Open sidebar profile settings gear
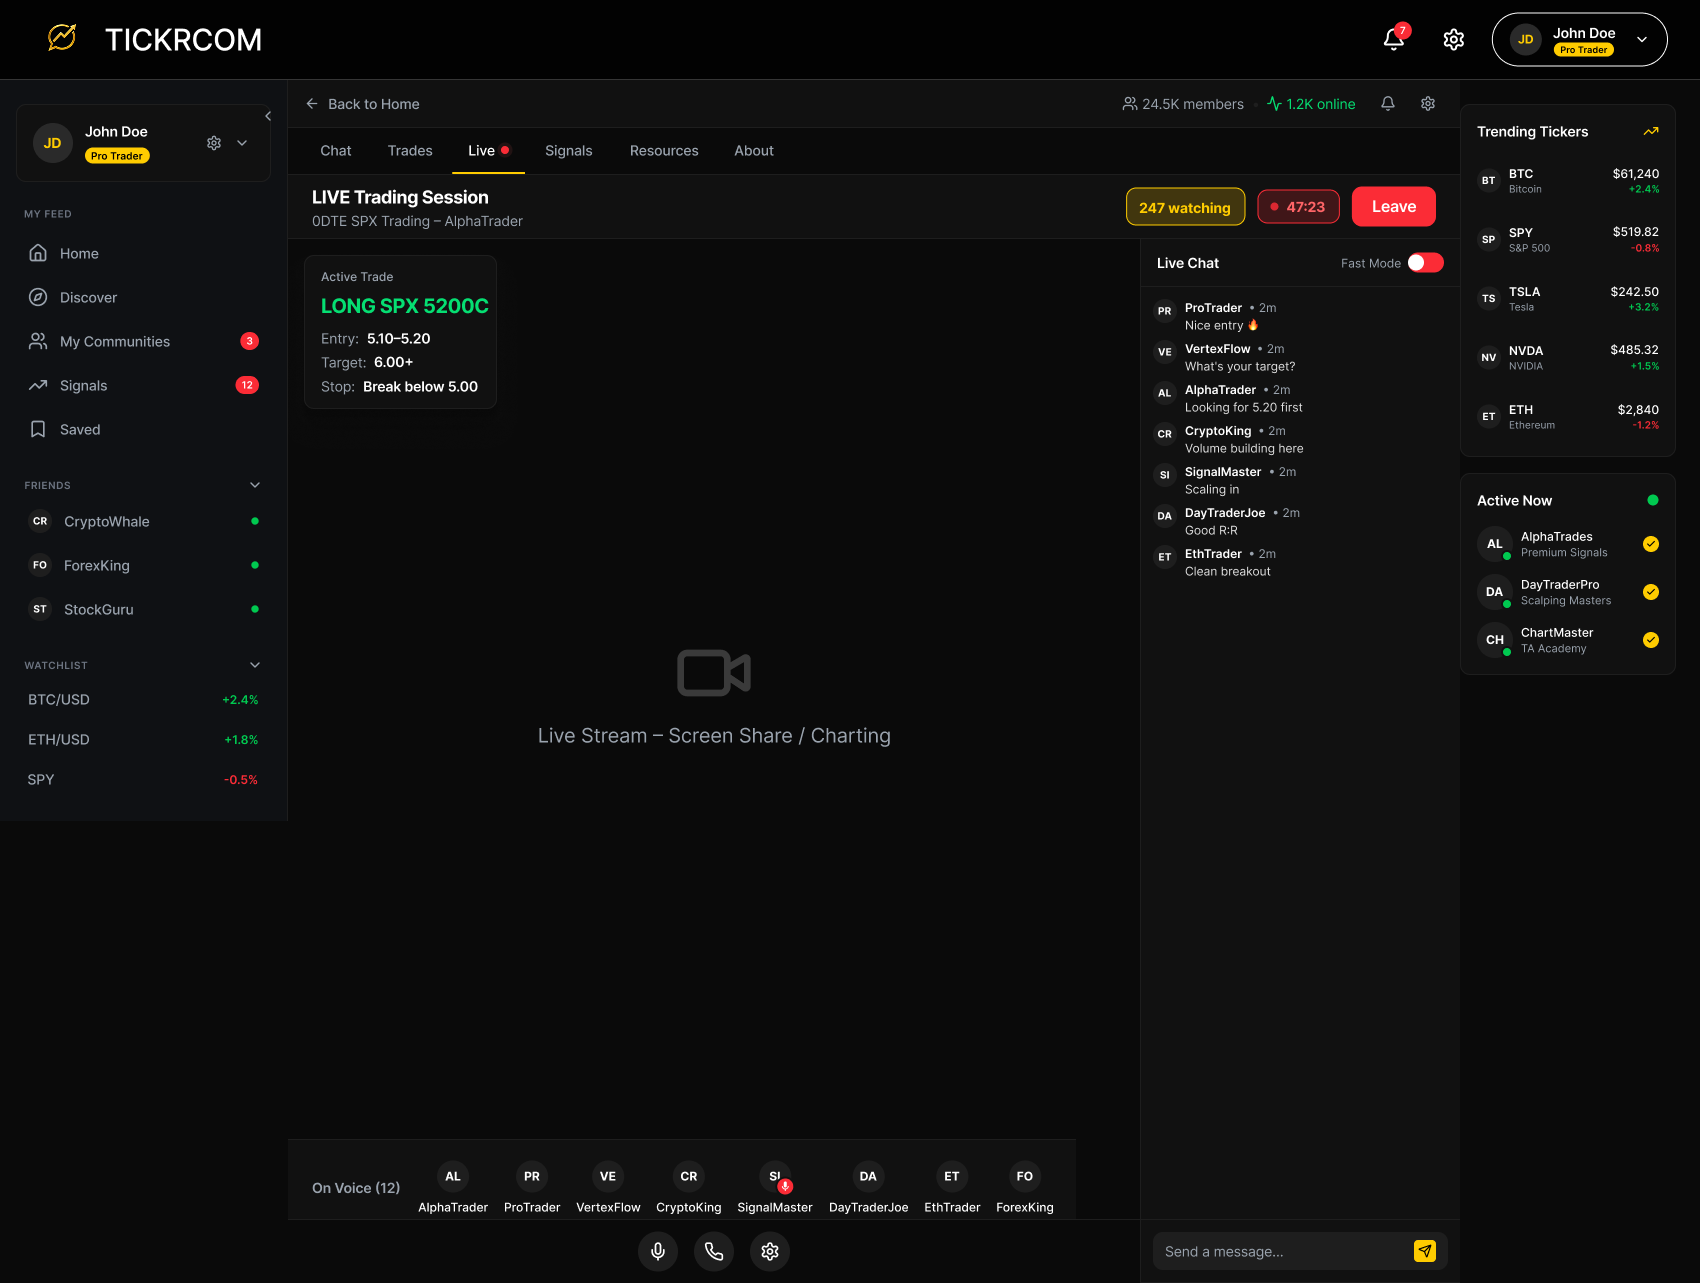Screen dimensions: 1700x1283 pyautogui.click(x=214, y=143)
